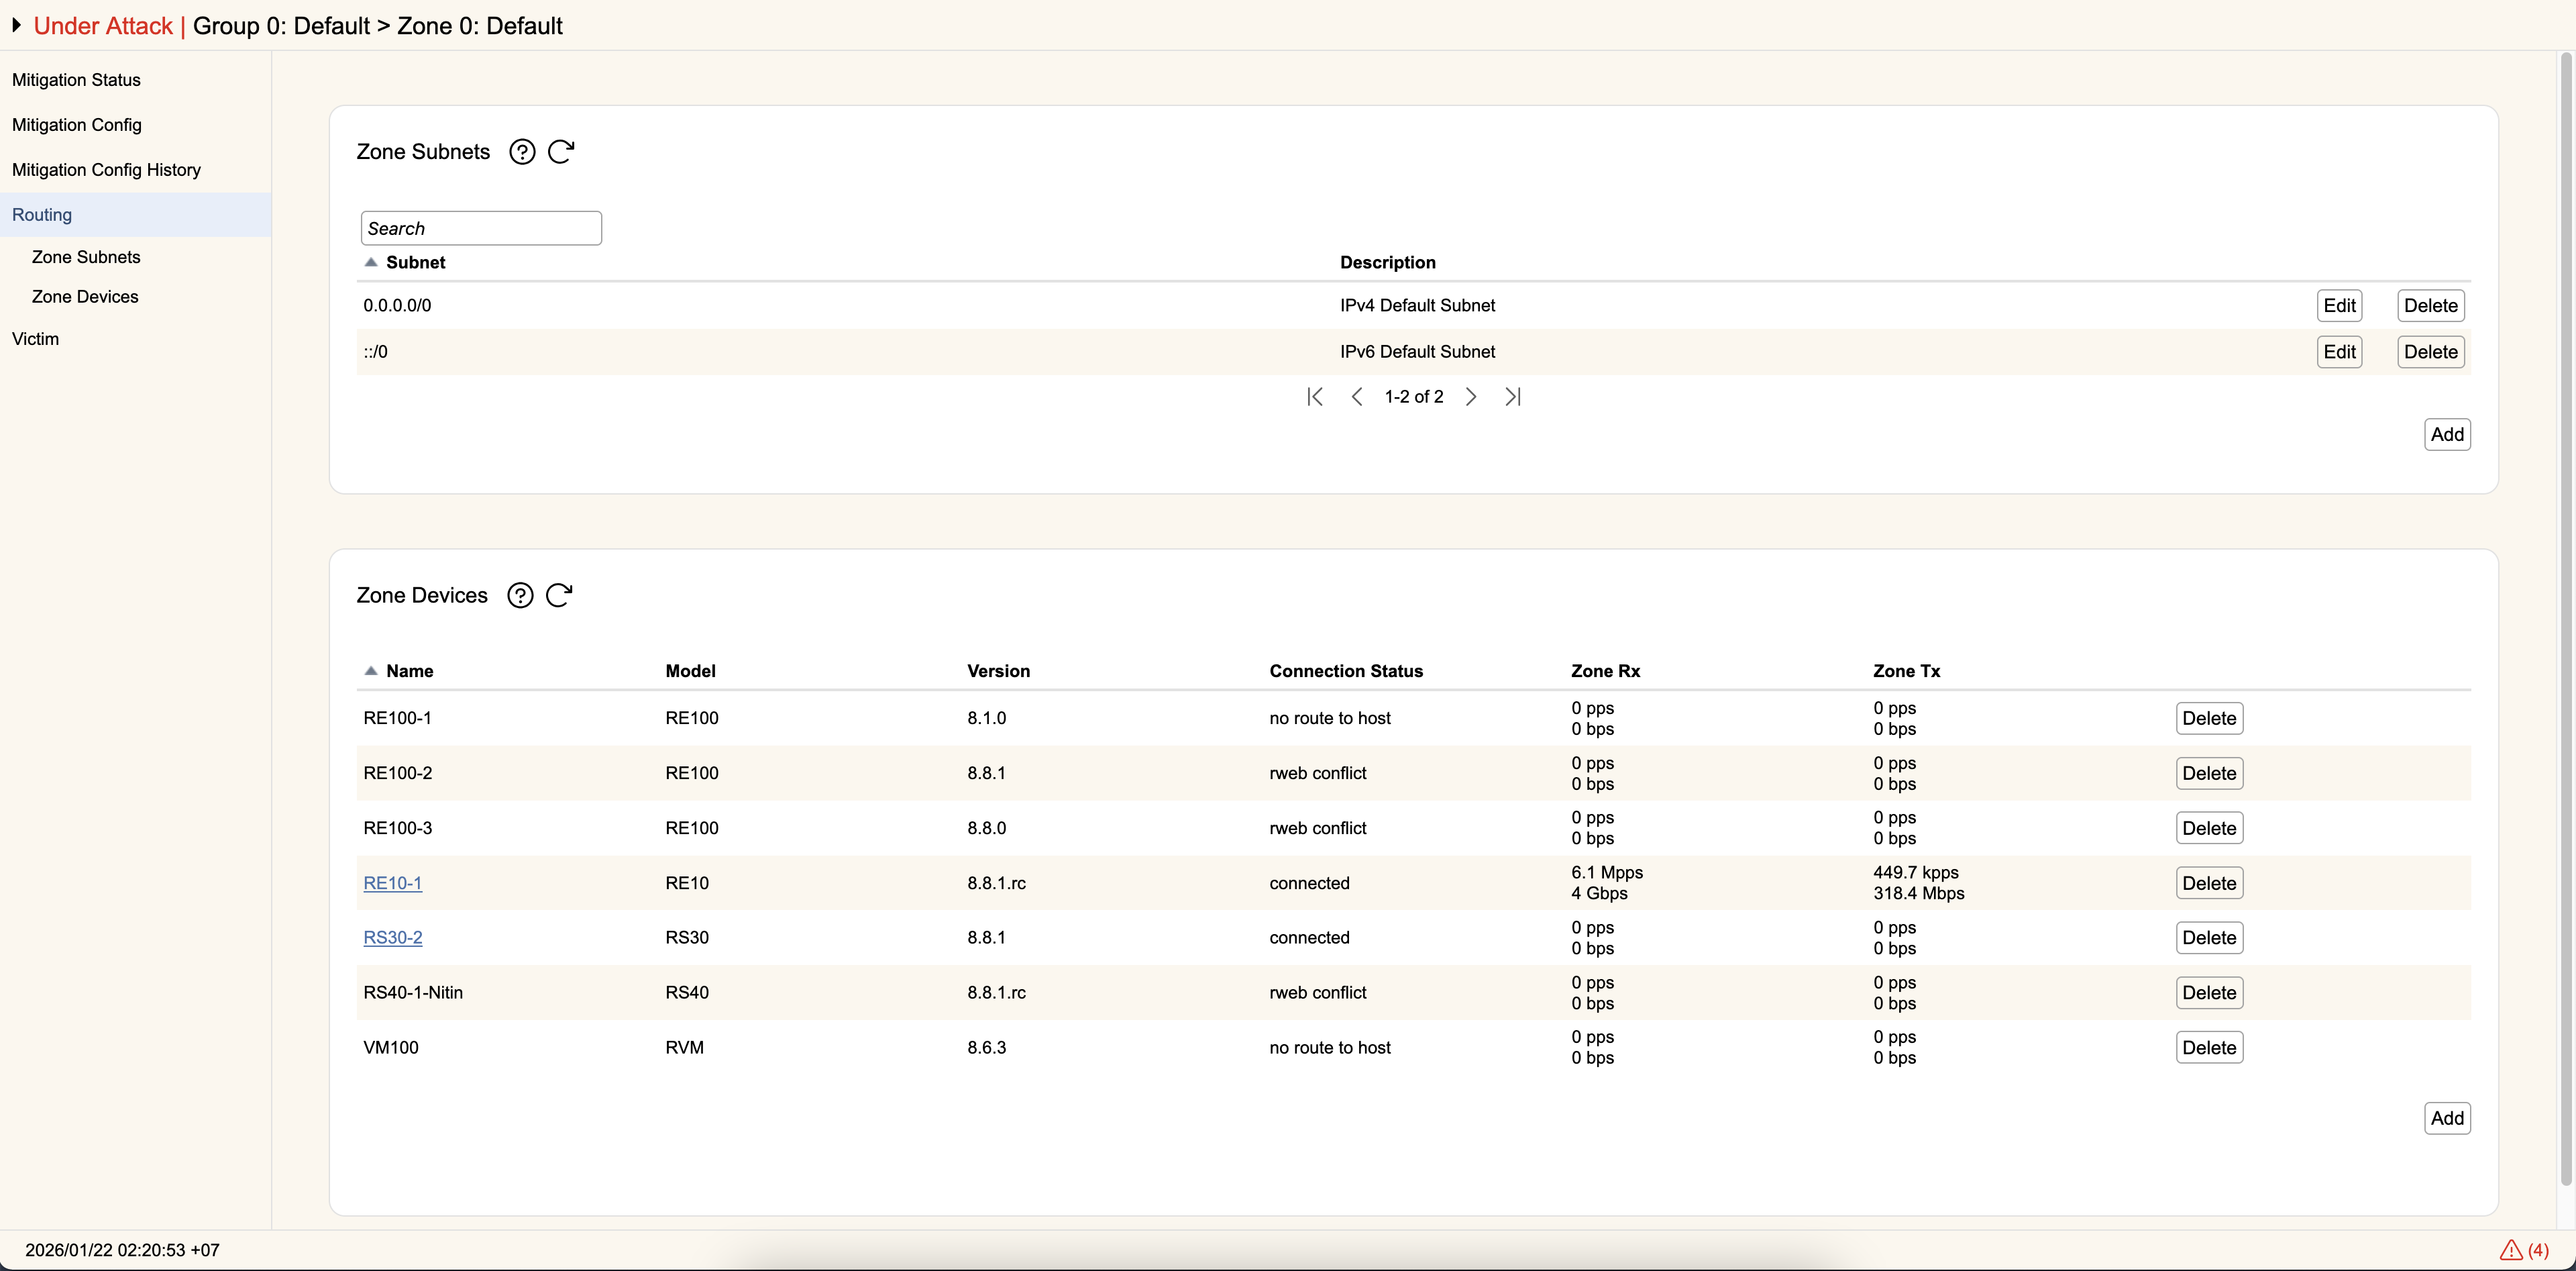Image resolution: width=2576 pixels, height=1271 pixels.
Task: Delete device RS30-2
Action: (2209, 938)
